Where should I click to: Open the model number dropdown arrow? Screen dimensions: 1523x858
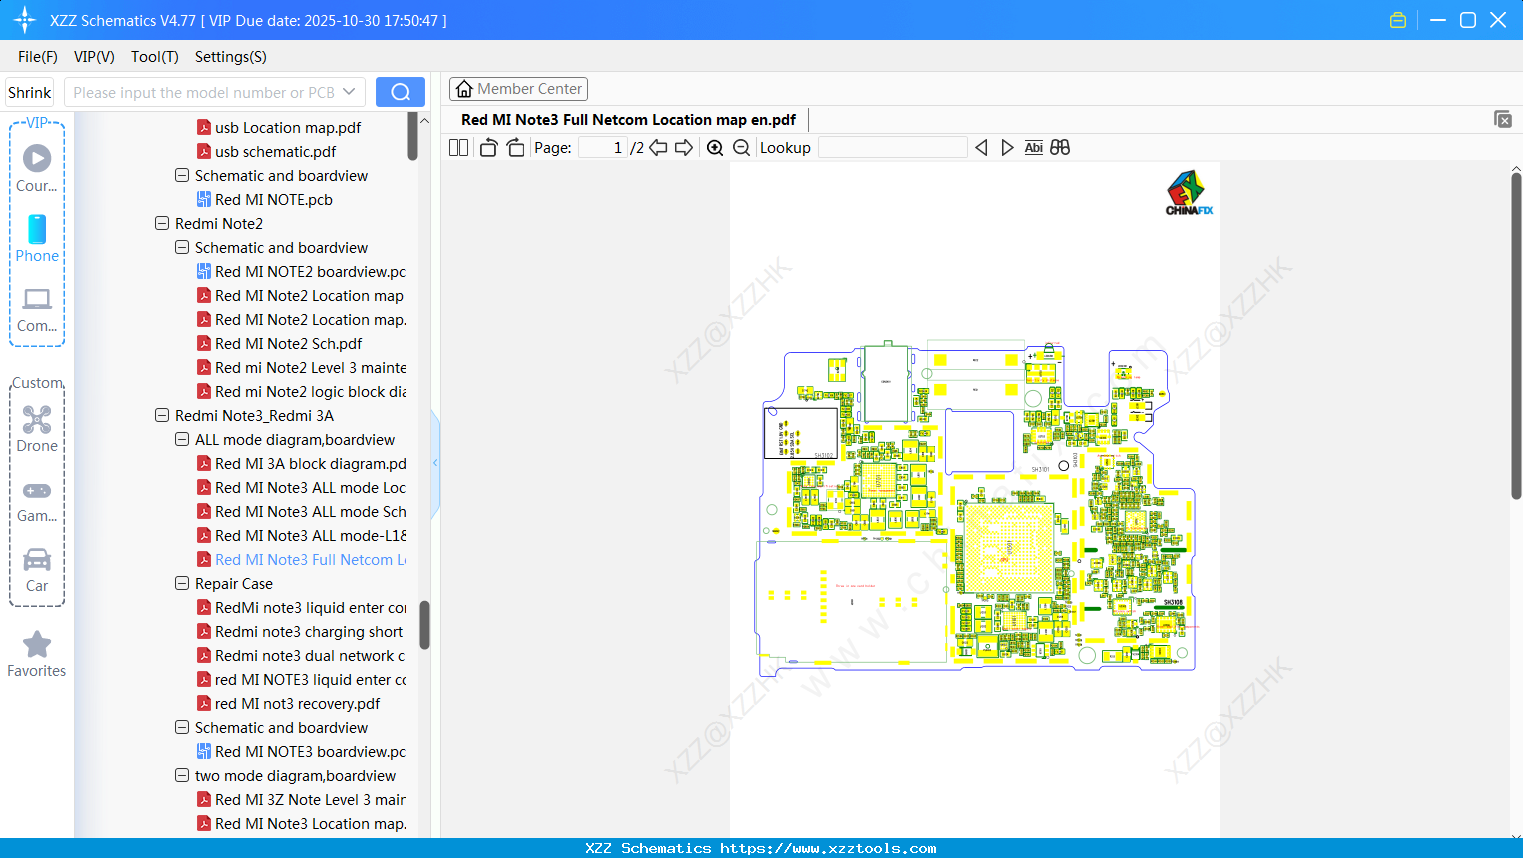point(349,92)
